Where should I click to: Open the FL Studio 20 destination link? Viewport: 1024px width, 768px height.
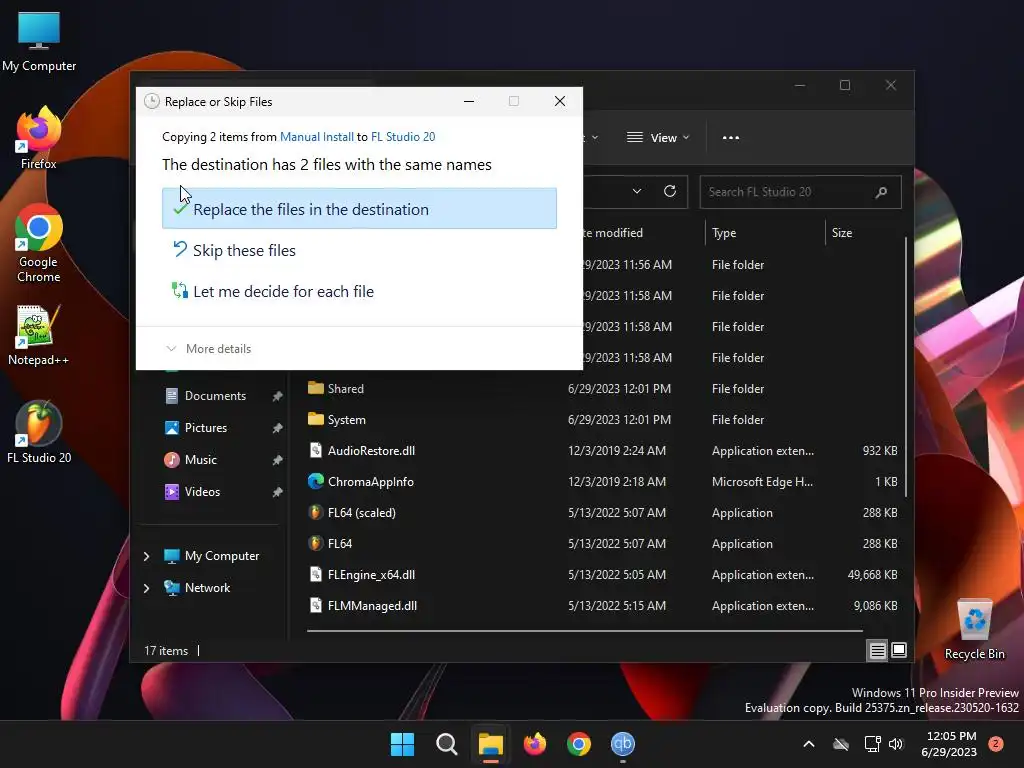point(403,136)
